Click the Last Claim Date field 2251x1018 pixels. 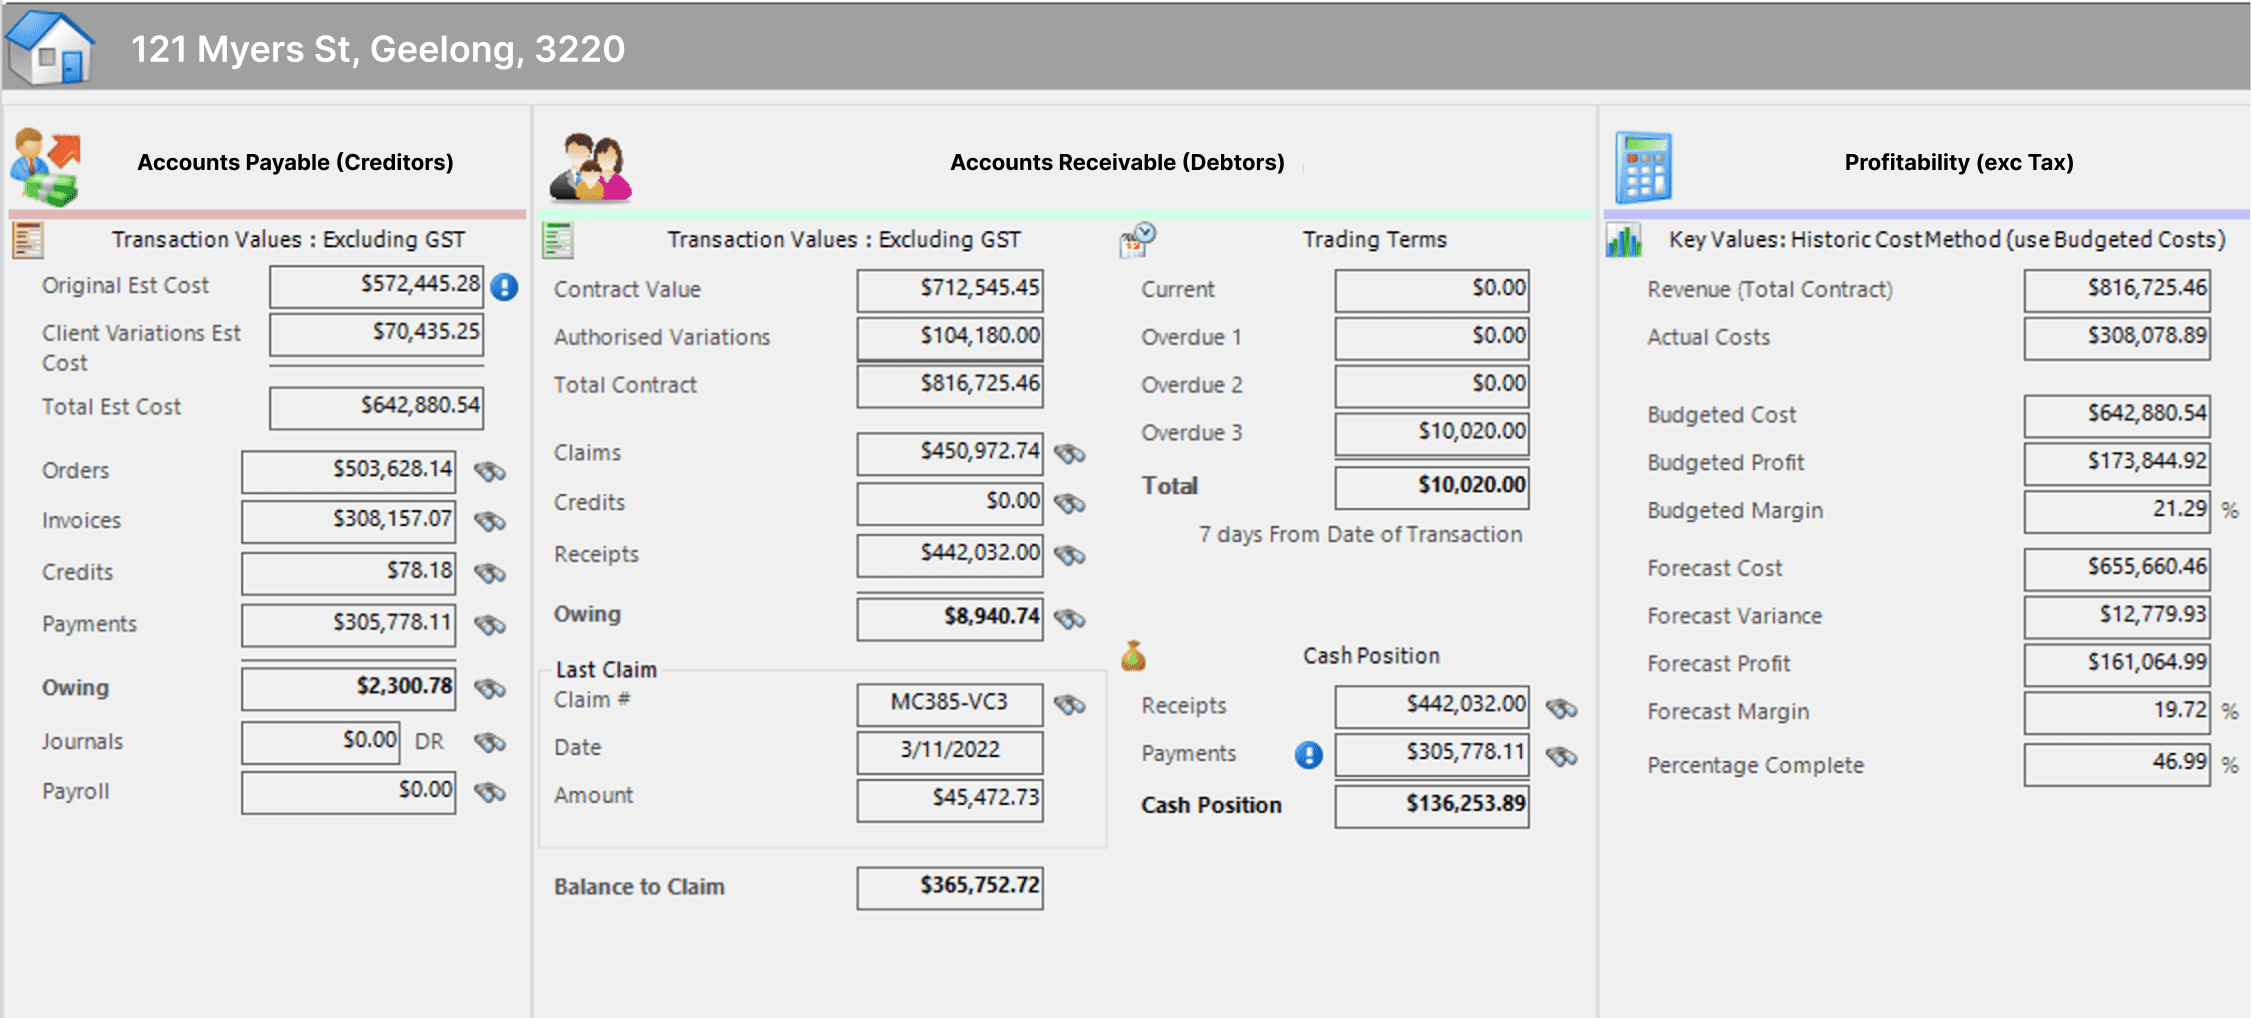(x=949, y=751)
